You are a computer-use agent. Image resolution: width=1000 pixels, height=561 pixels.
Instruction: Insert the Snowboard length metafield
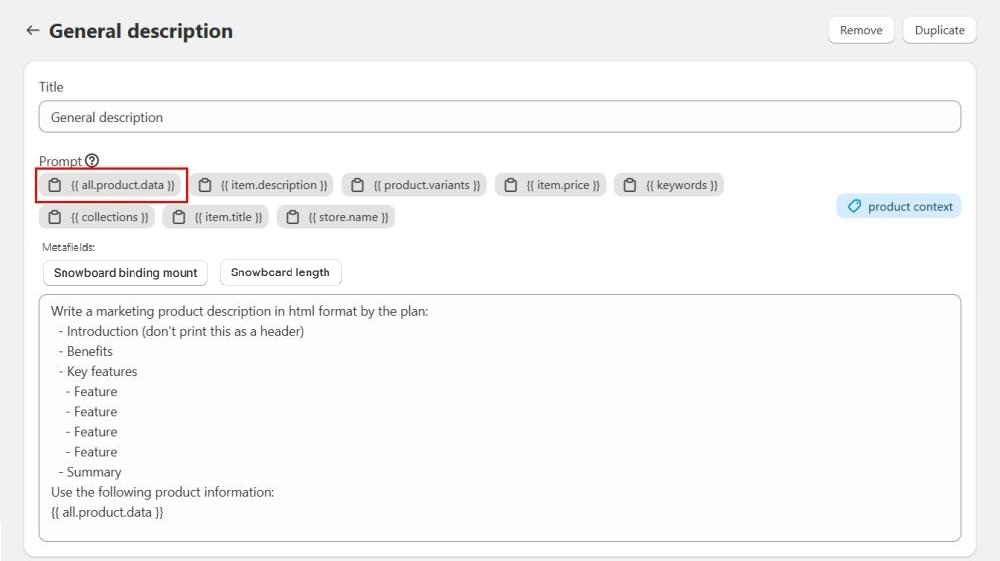[280, 272]
